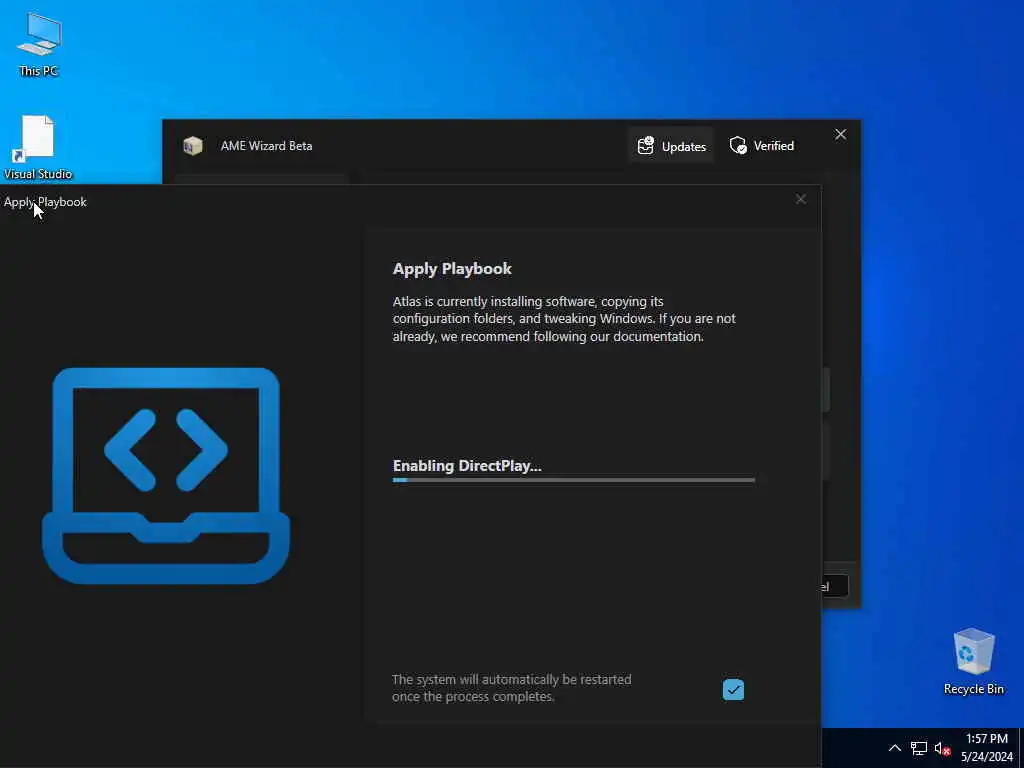Uncheck the automatic restart checkbox

[733, 690]
